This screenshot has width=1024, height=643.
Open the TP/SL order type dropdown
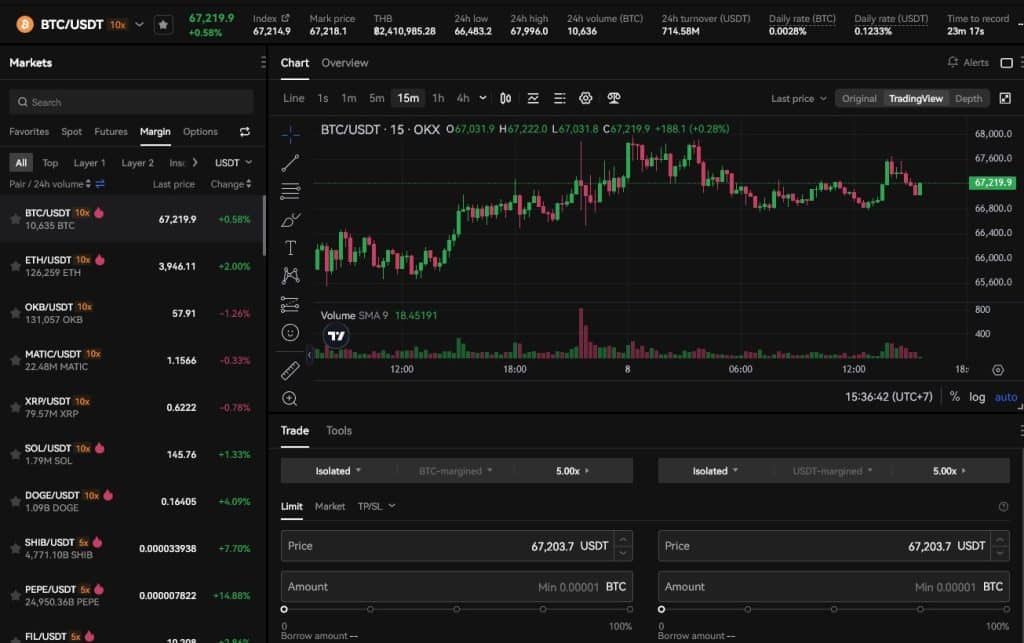tap(376, 506)
